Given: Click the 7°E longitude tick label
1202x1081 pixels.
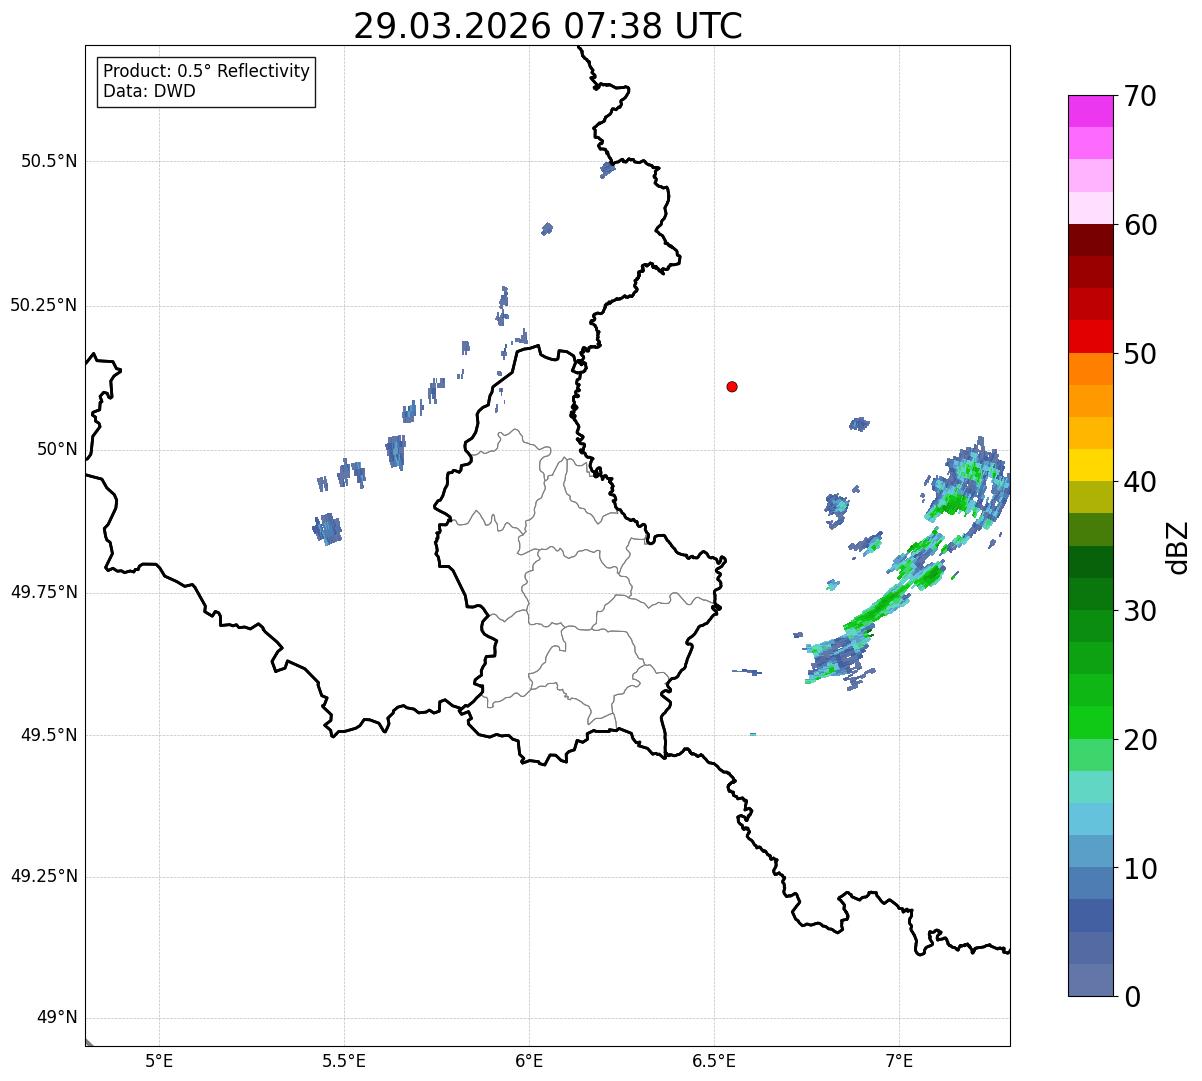Looking at the screenshot, I should [899, 1061].
